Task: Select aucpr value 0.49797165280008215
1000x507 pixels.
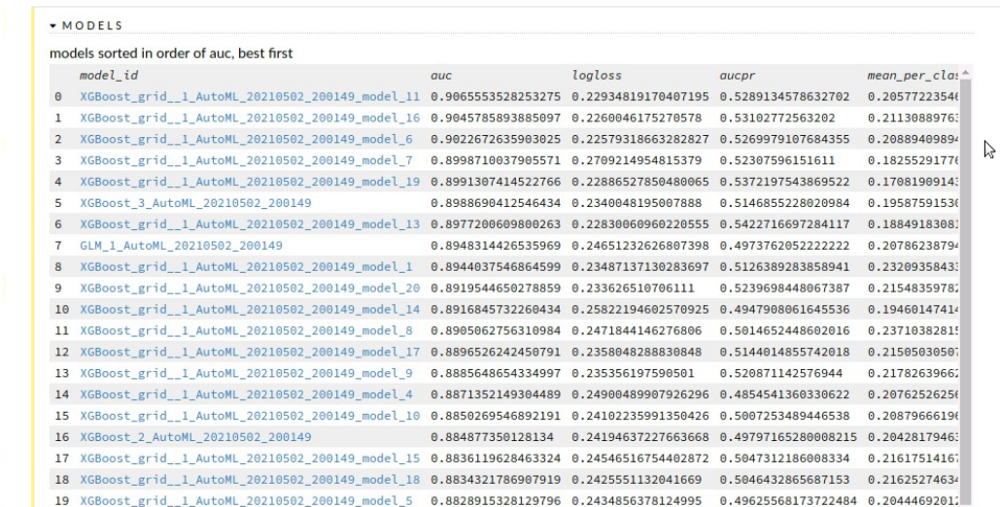Action: point(788,437)
